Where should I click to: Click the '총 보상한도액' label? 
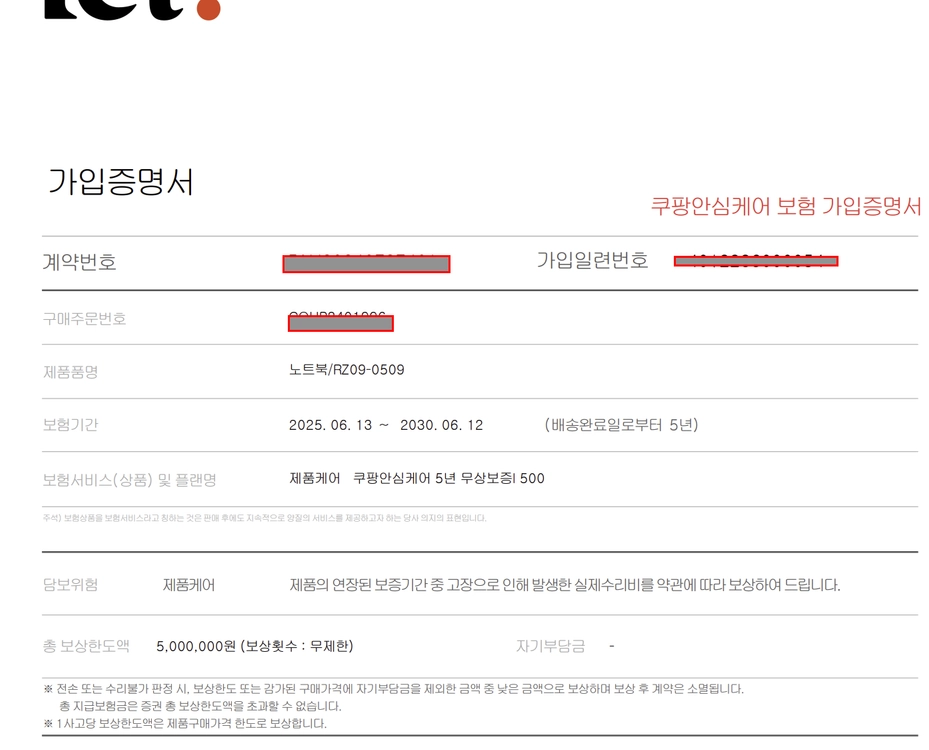coord(86,646)
